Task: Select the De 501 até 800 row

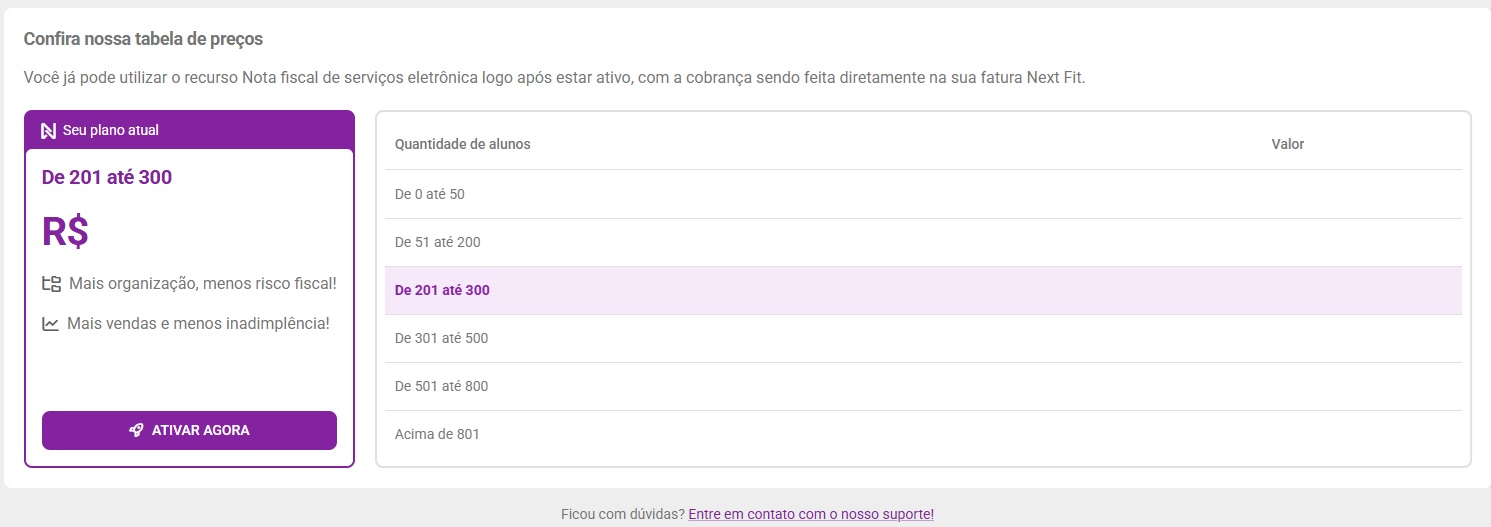Action: point(923,386)
